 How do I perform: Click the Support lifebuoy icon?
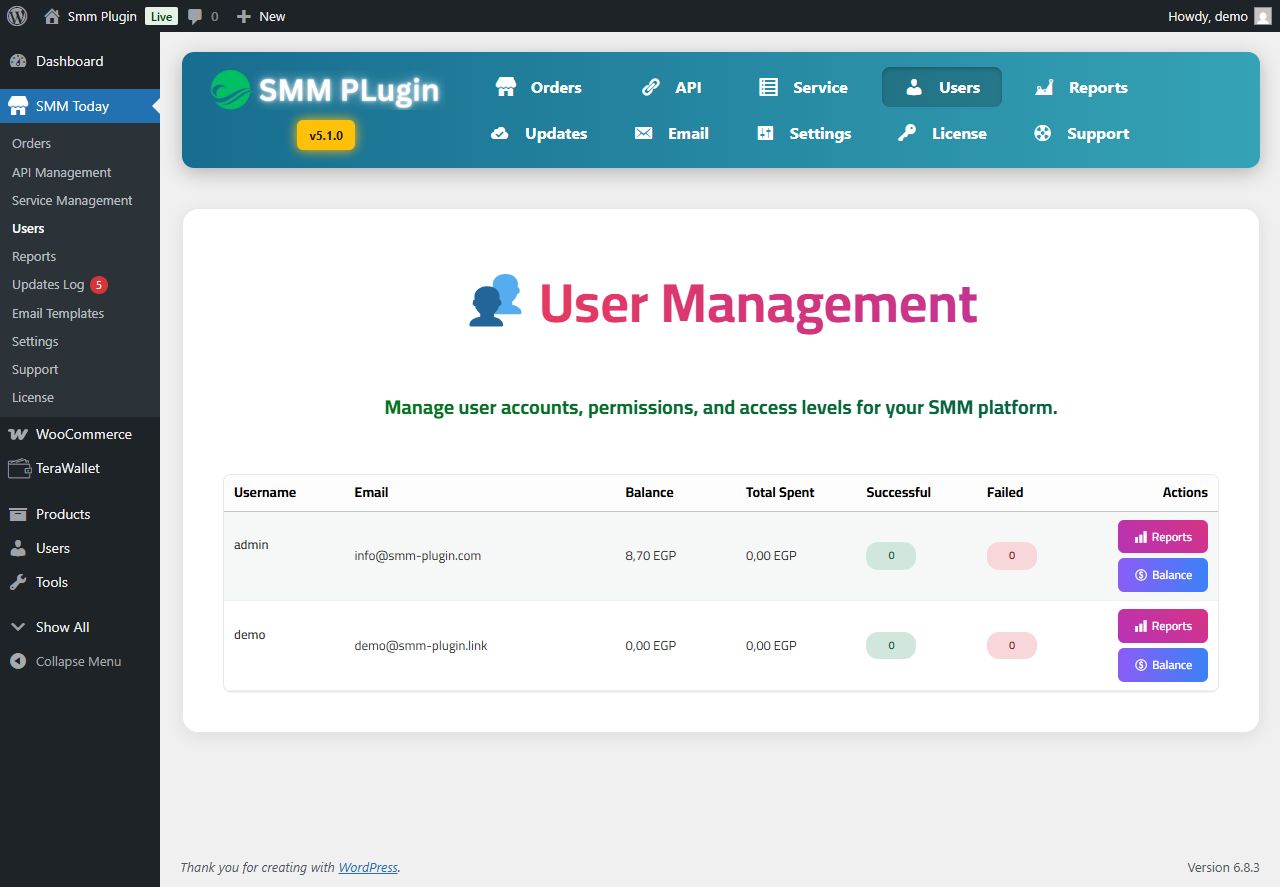point(1043,133)
